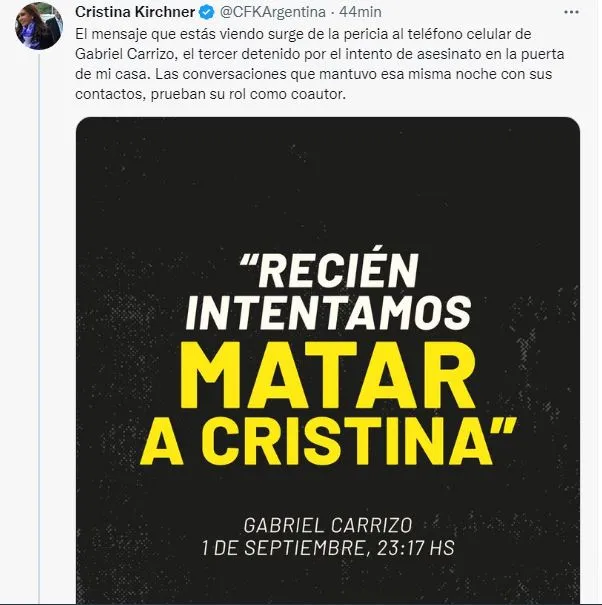Click the tweet line starting 'El mensaje que estás'
Screen dimensions: 602x605
coord(303,34)
